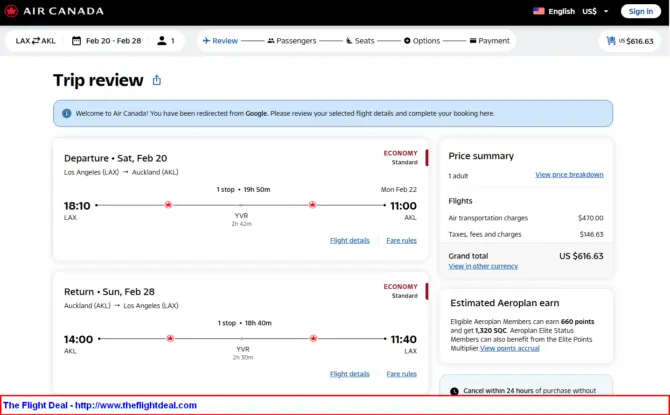Click the 1 stop 19h 50m duration

coord(243,189)
